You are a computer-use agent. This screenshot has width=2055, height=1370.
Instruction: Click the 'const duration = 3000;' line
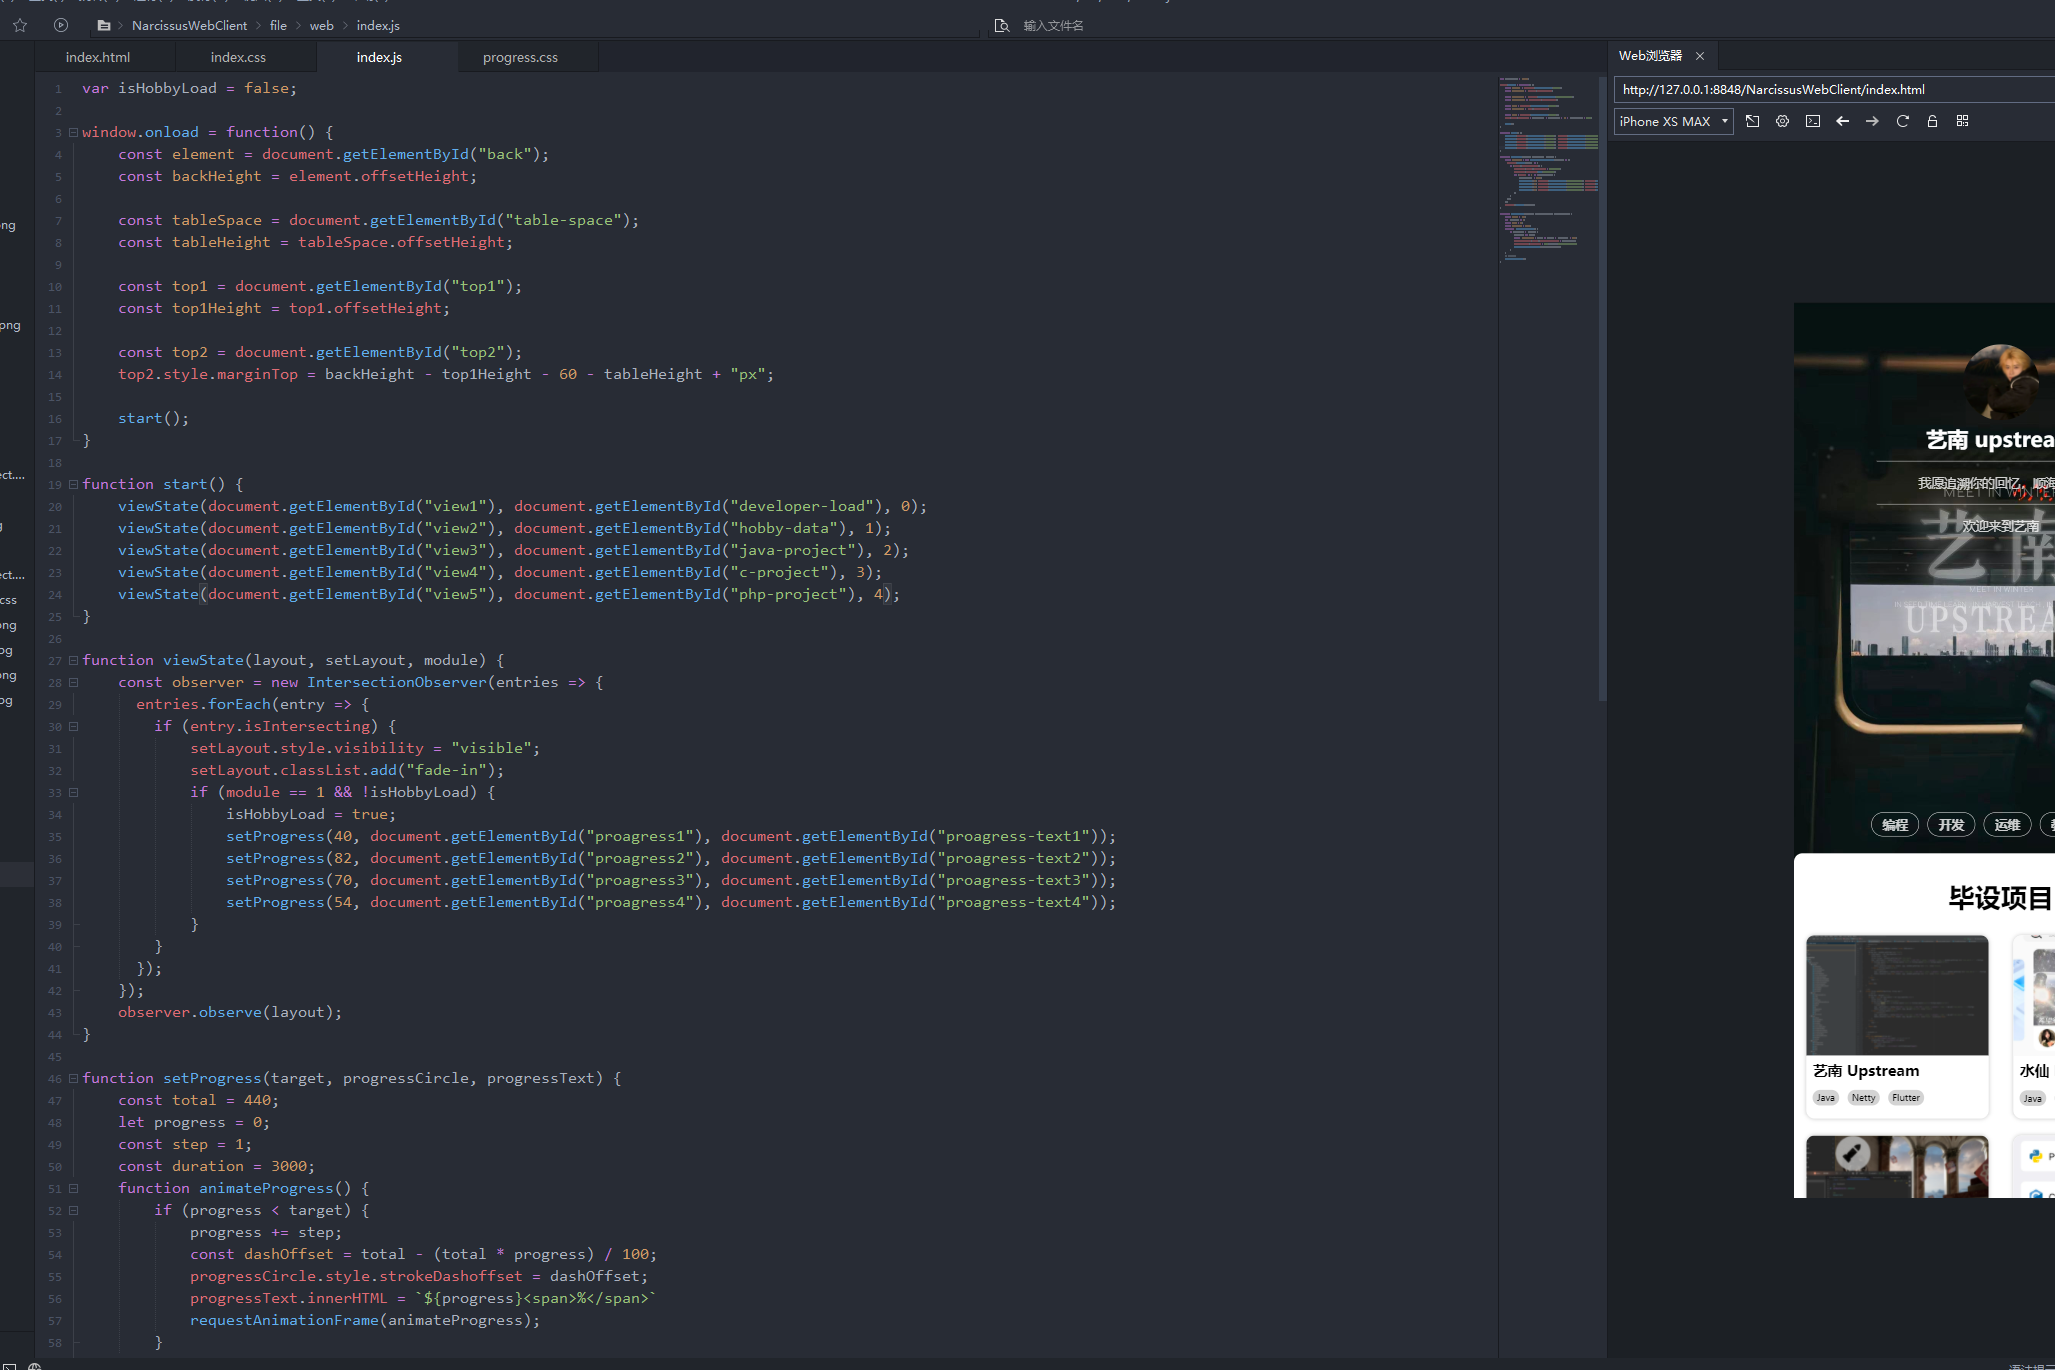point(216,1166)
